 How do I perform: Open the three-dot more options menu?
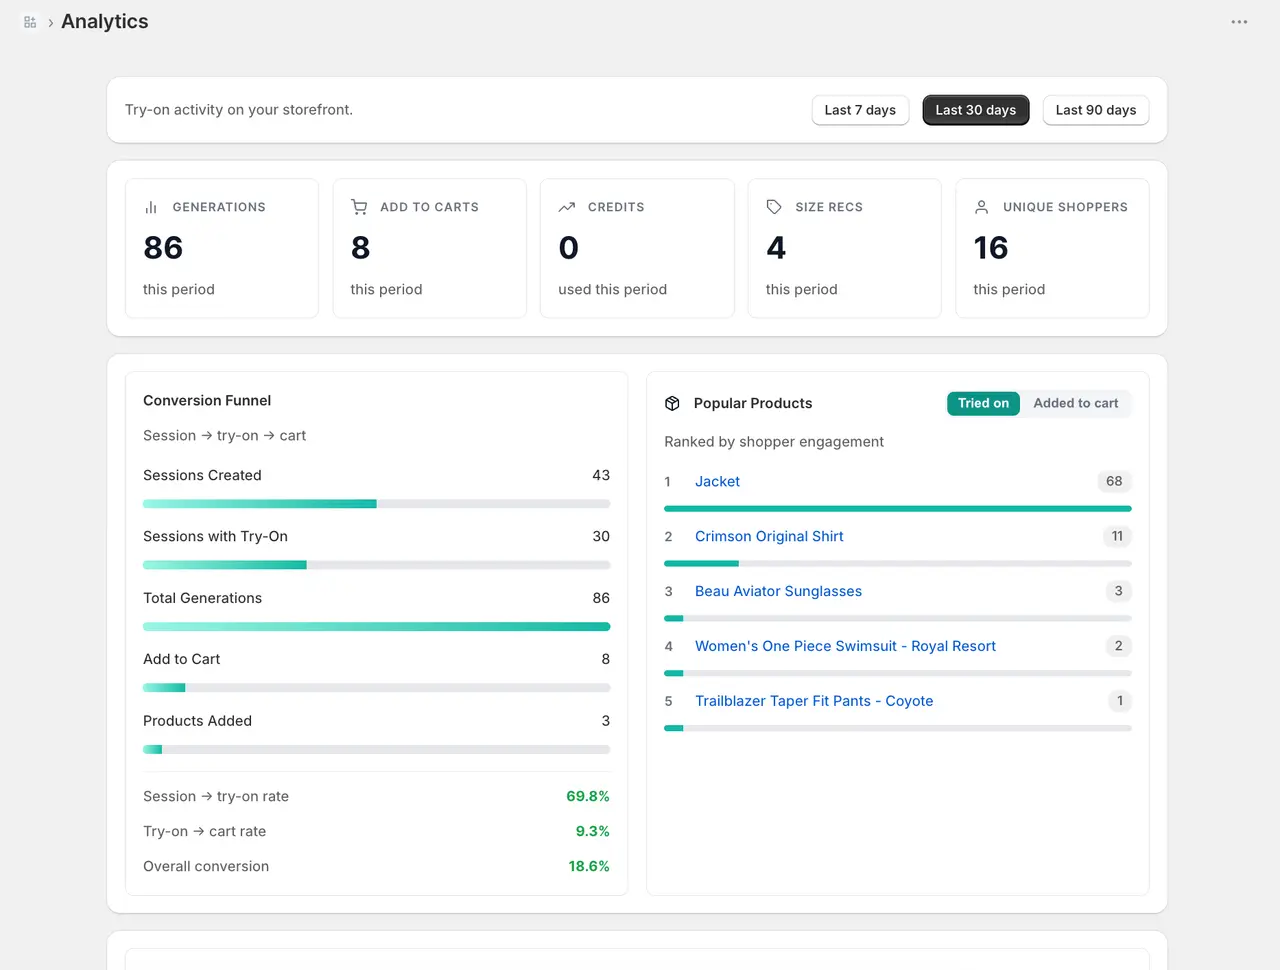point(1239,22)
